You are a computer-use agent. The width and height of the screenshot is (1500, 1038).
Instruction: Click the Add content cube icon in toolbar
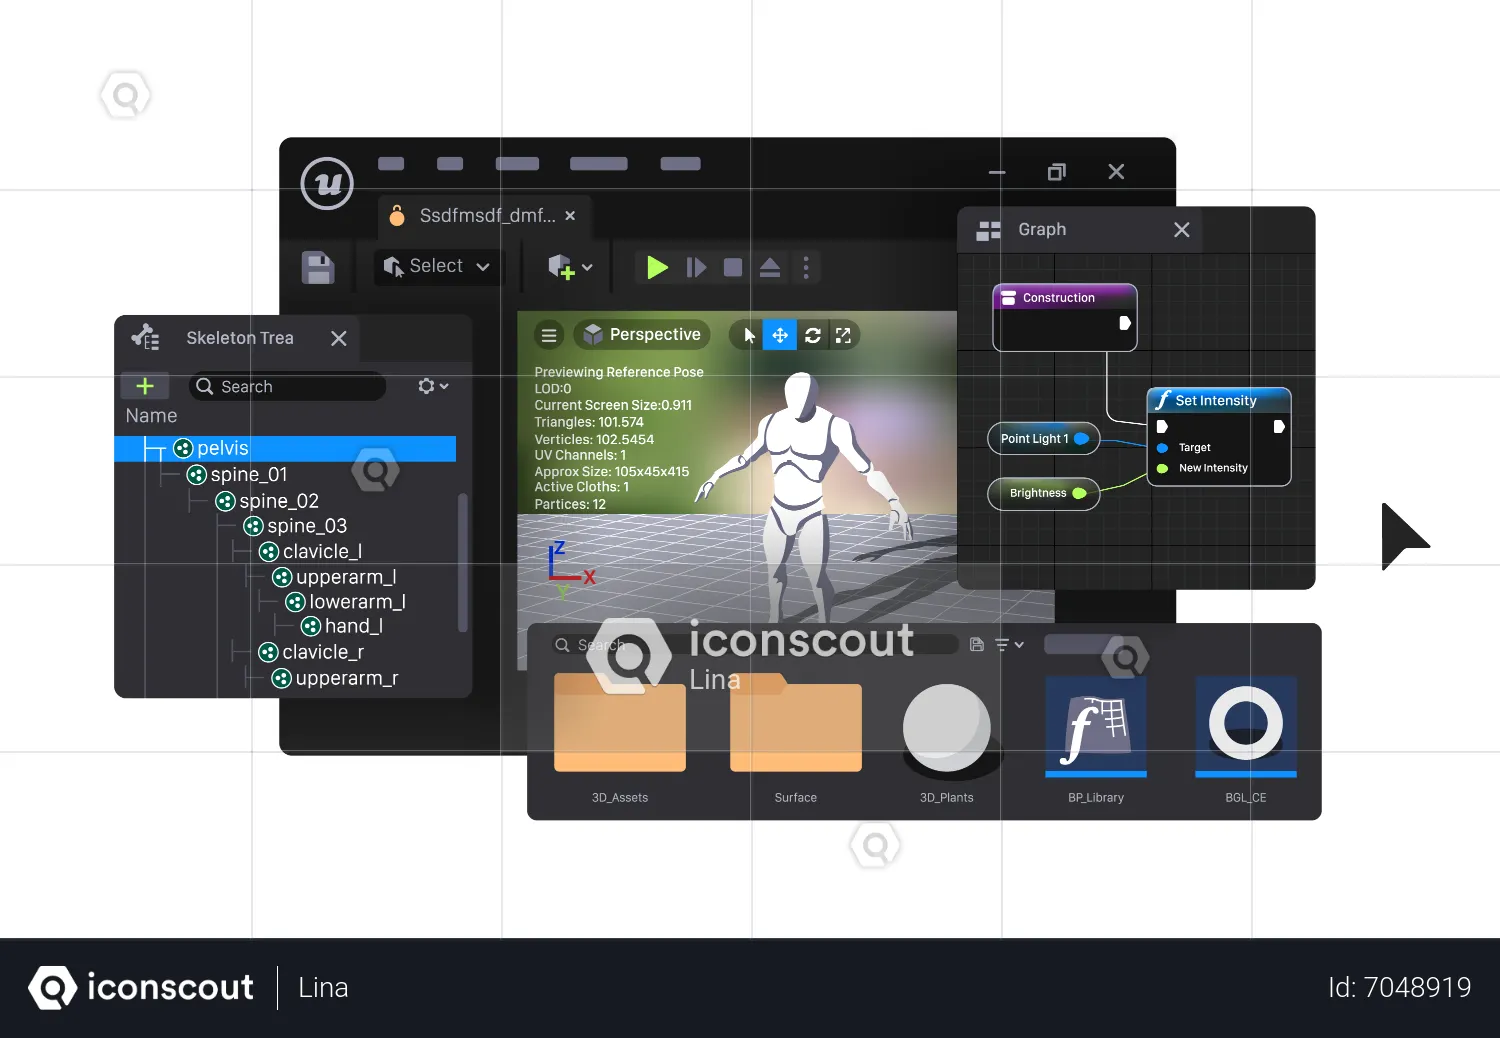click(564, 267)
